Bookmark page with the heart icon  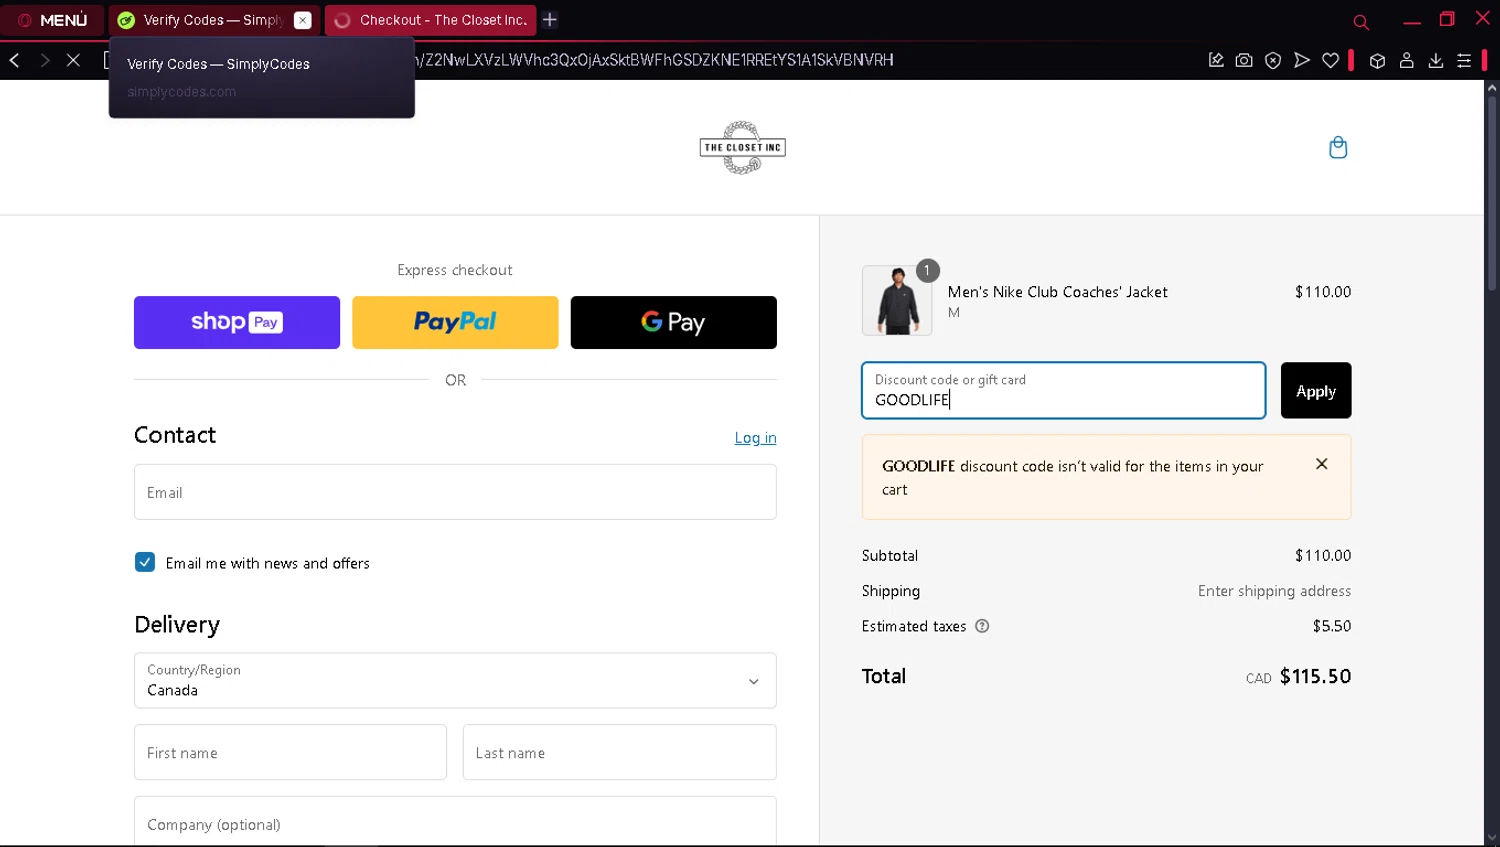tap(1331, 60)
